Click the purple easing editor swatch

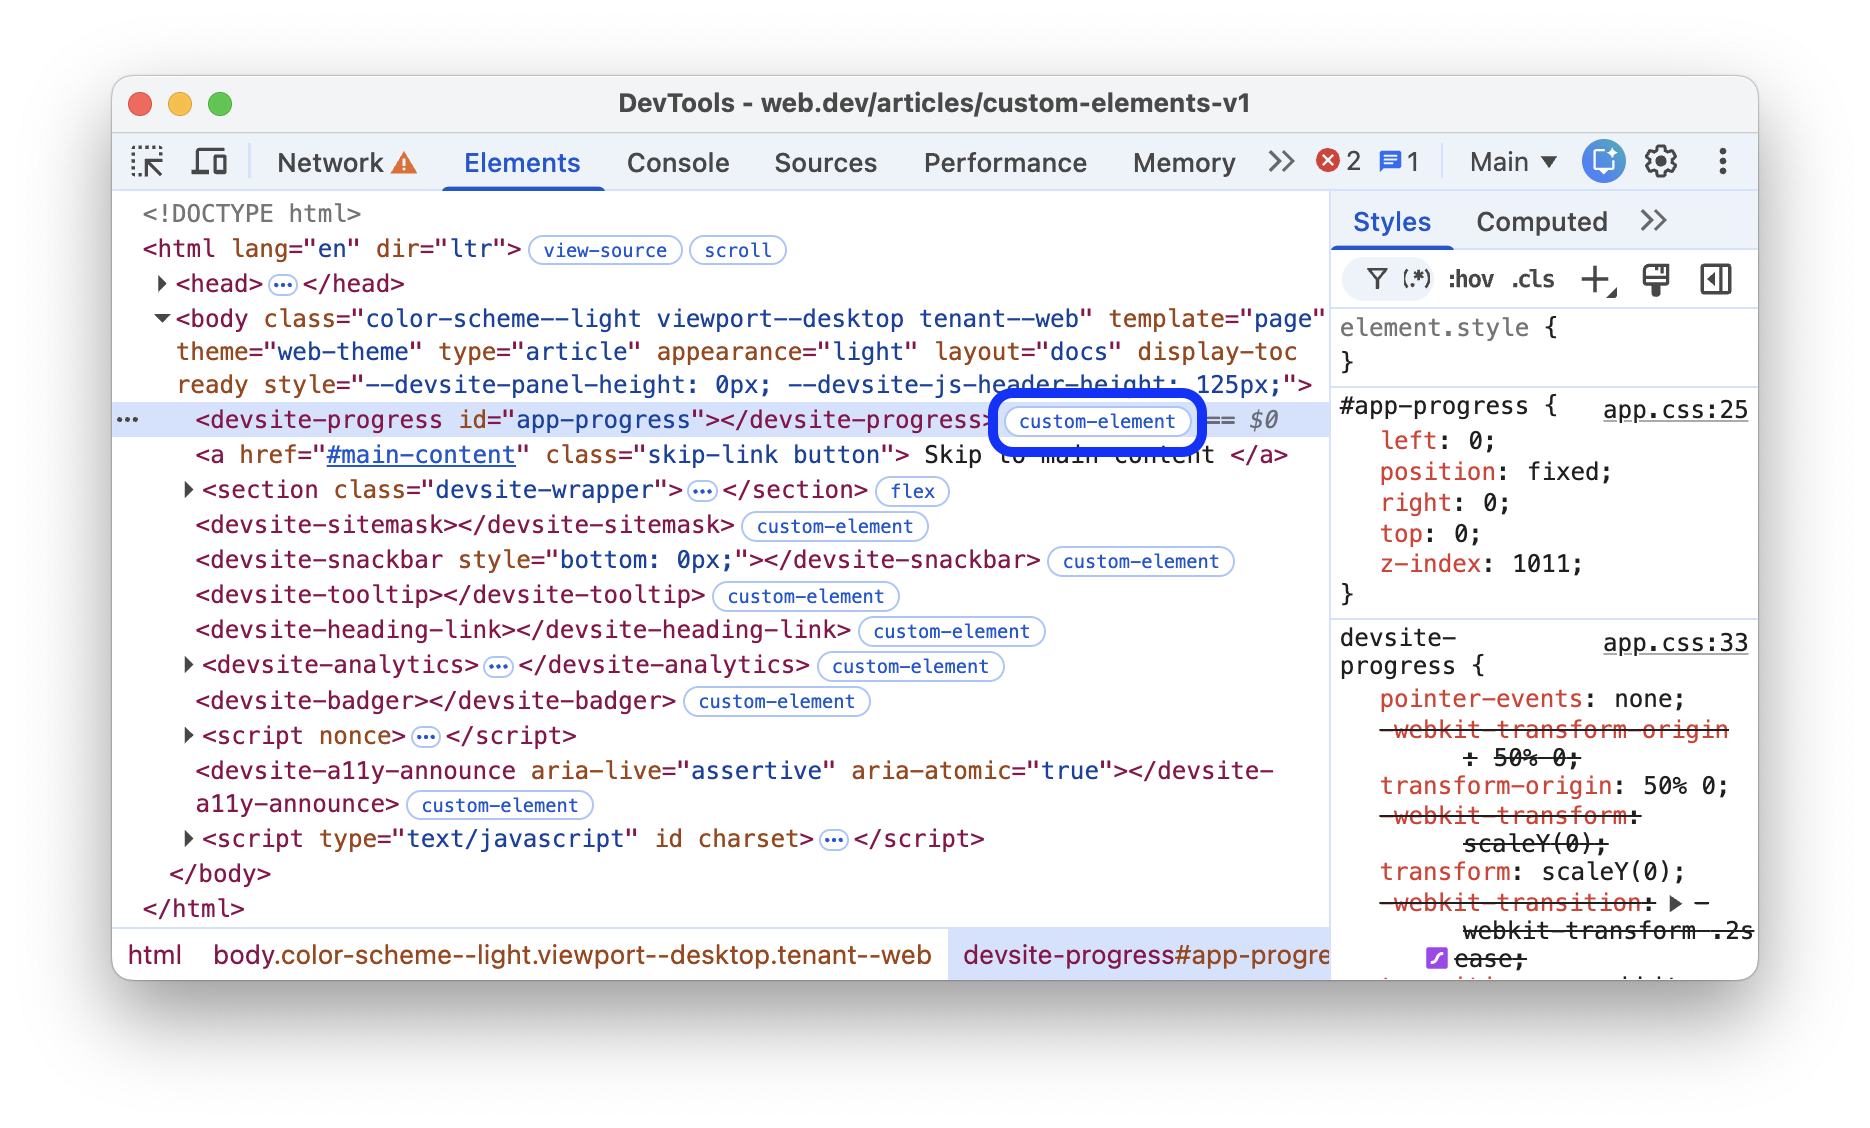(1436, 958)
